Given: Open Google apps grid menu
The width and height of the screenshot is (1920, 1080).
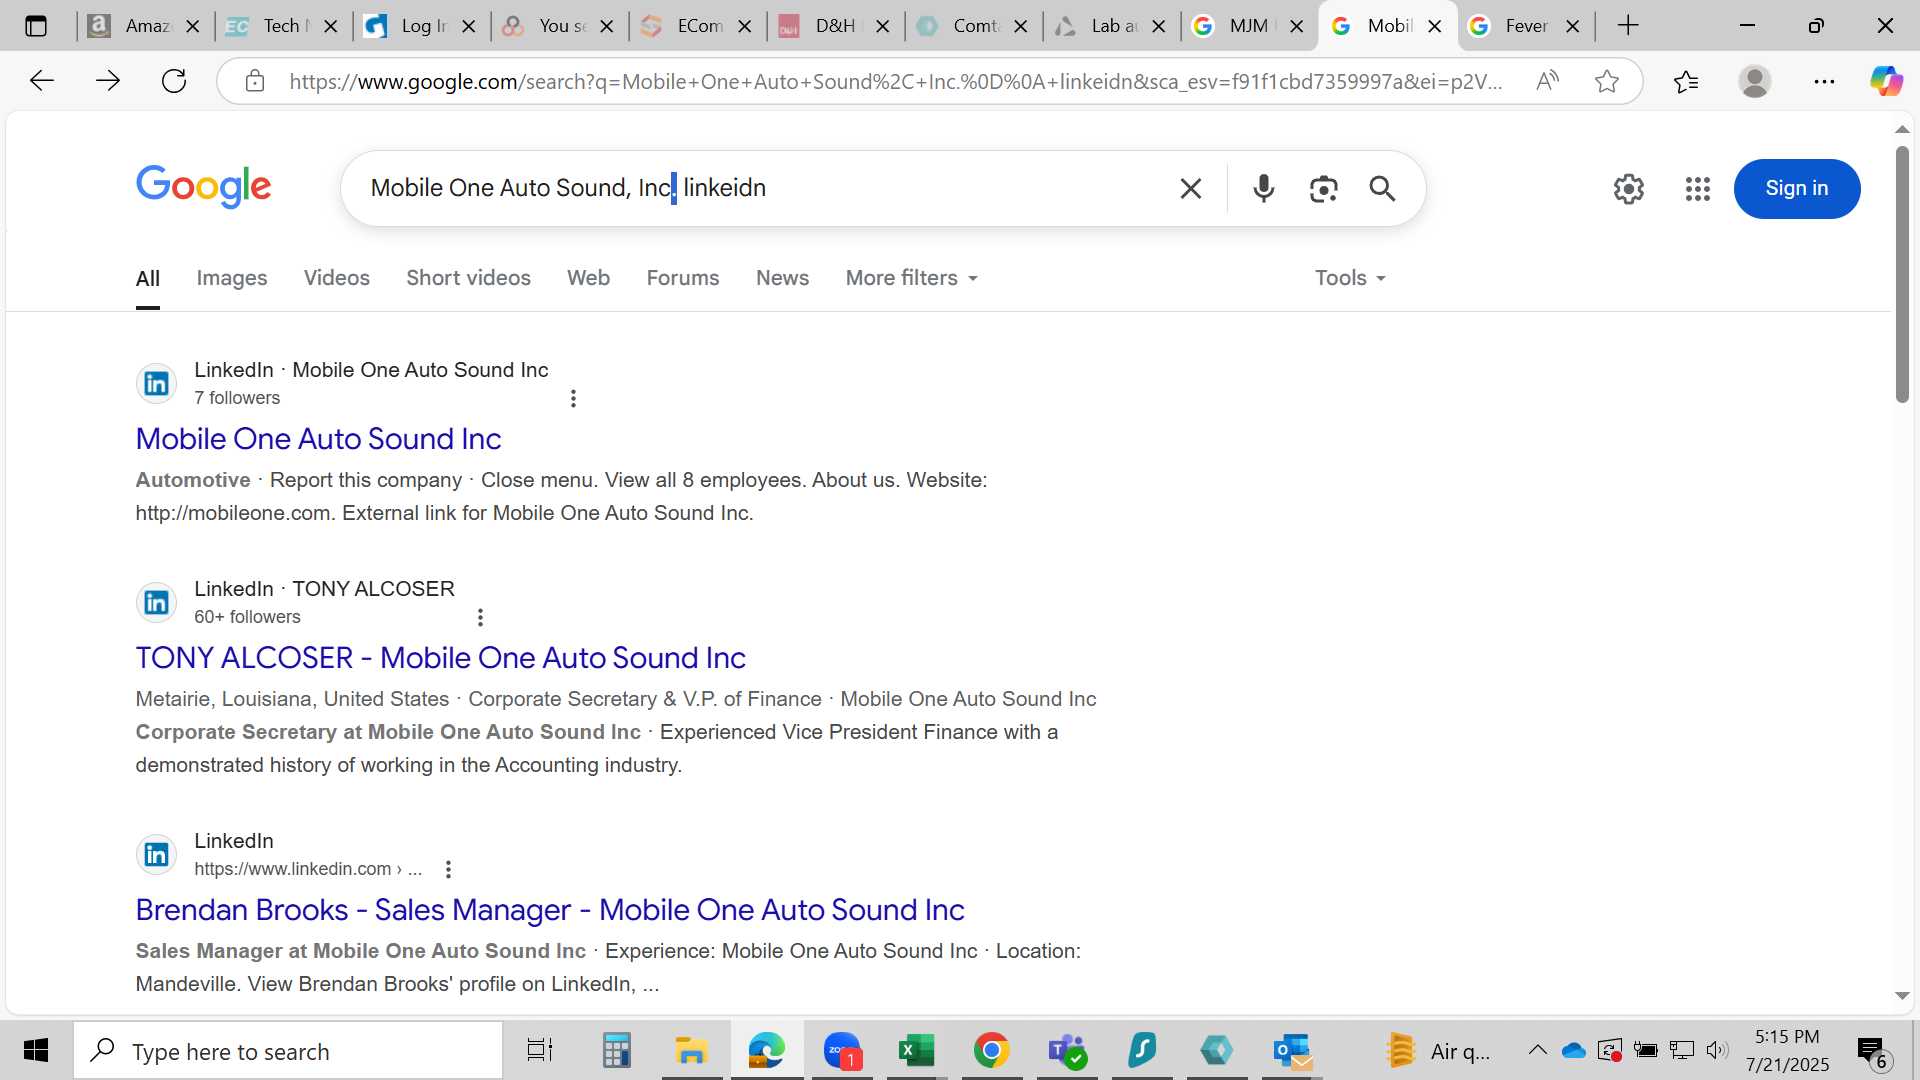Looking at the screenshot, I should click(1697, 188).
